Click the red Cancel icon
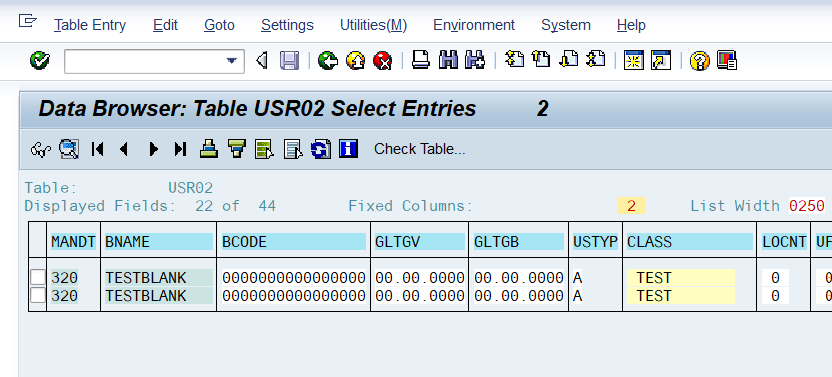The image size is (832, 377). click(383, 61)
